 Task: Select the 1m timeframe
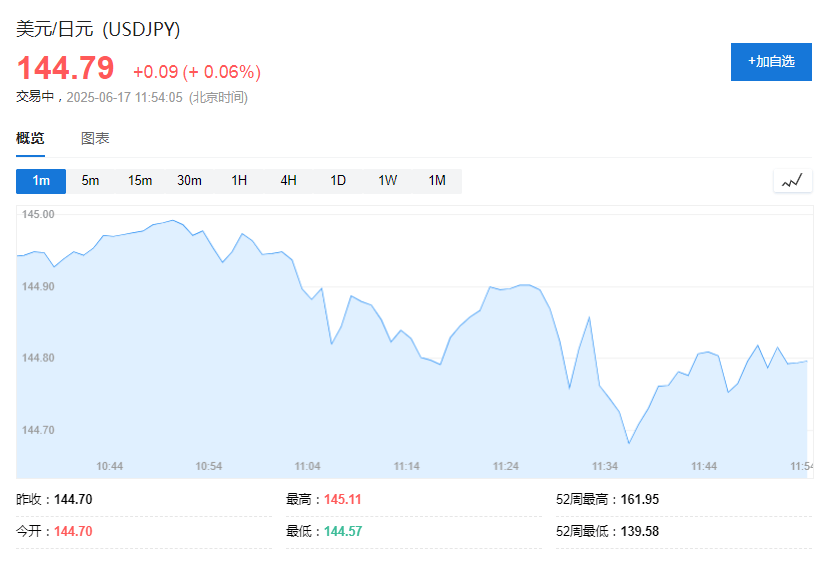[x=41, y=181]
